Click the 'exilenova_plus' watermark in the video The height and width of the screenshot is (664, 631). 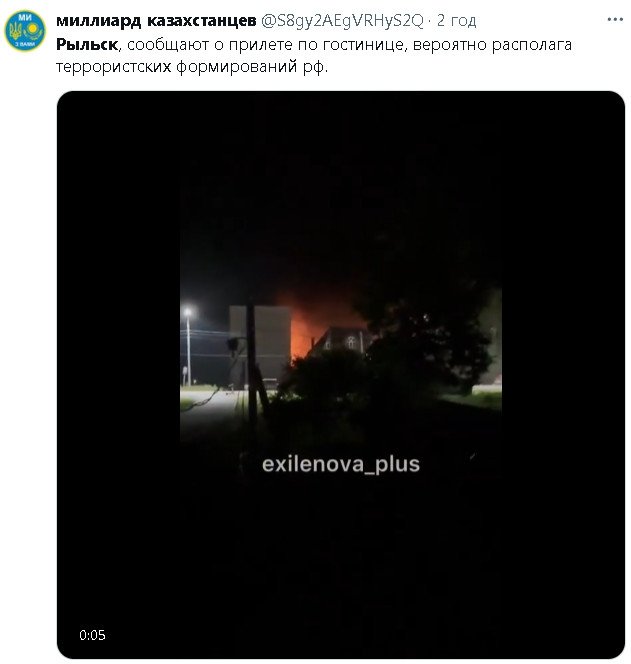pos(341,464)
